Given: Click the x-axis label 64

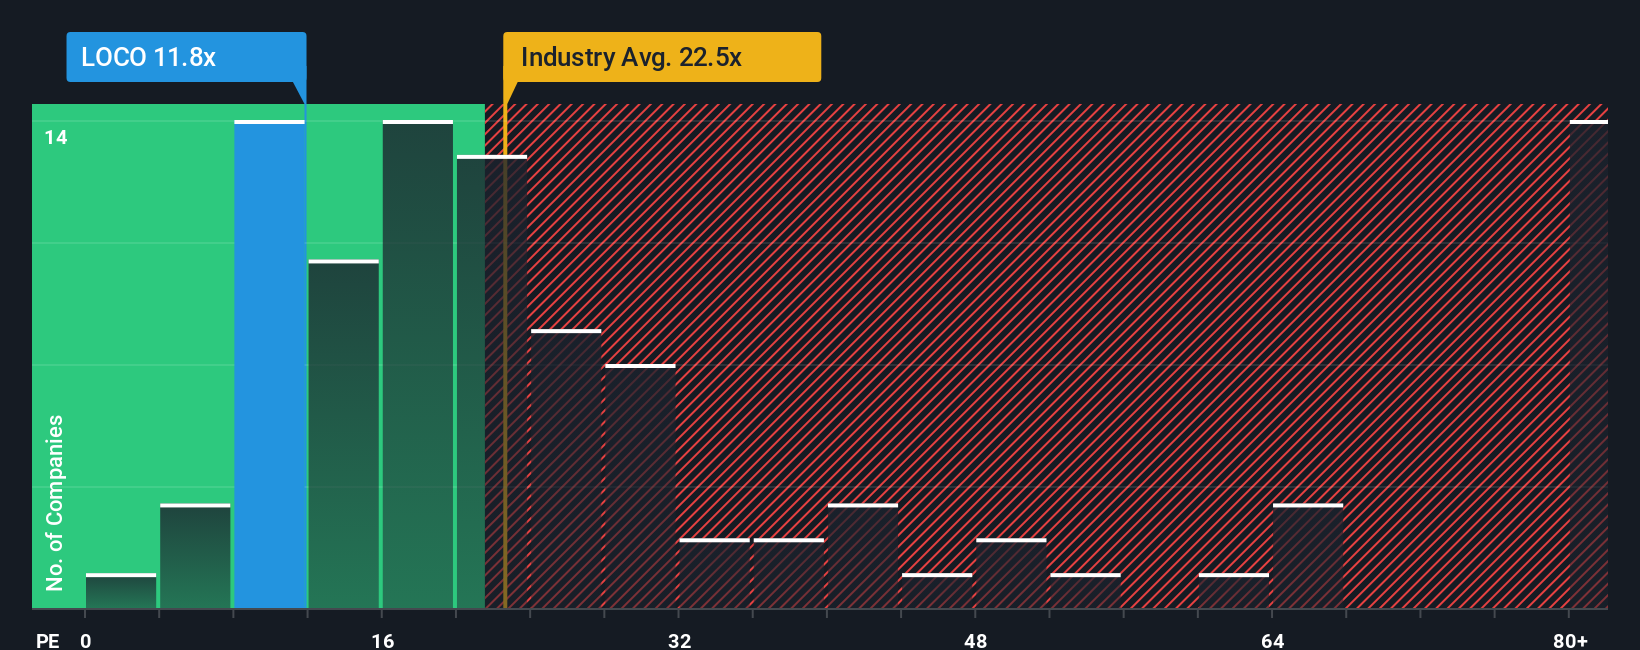Looking at the screenshot, I should 1272,640.
